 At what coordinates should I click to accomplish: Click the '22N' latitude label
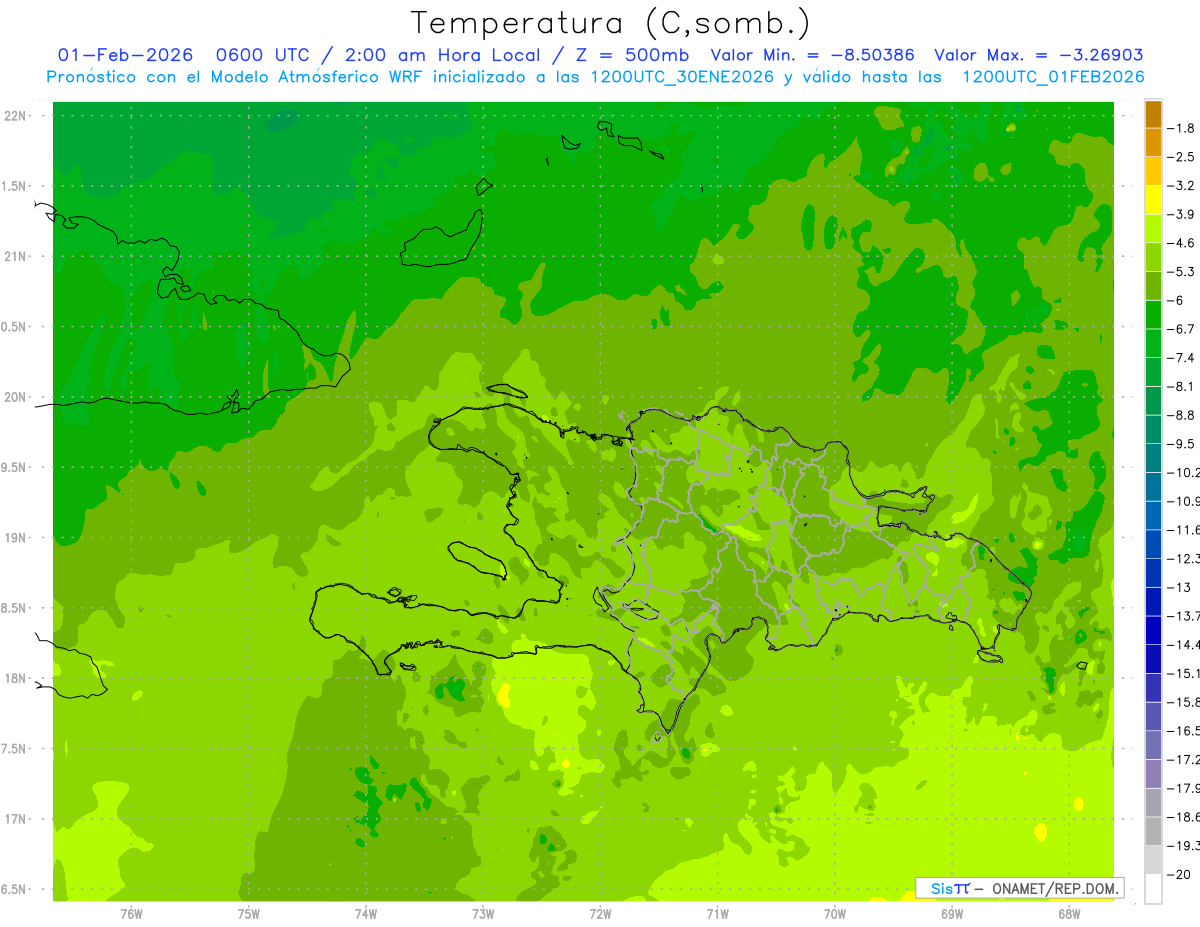click(x=15, y=116)
